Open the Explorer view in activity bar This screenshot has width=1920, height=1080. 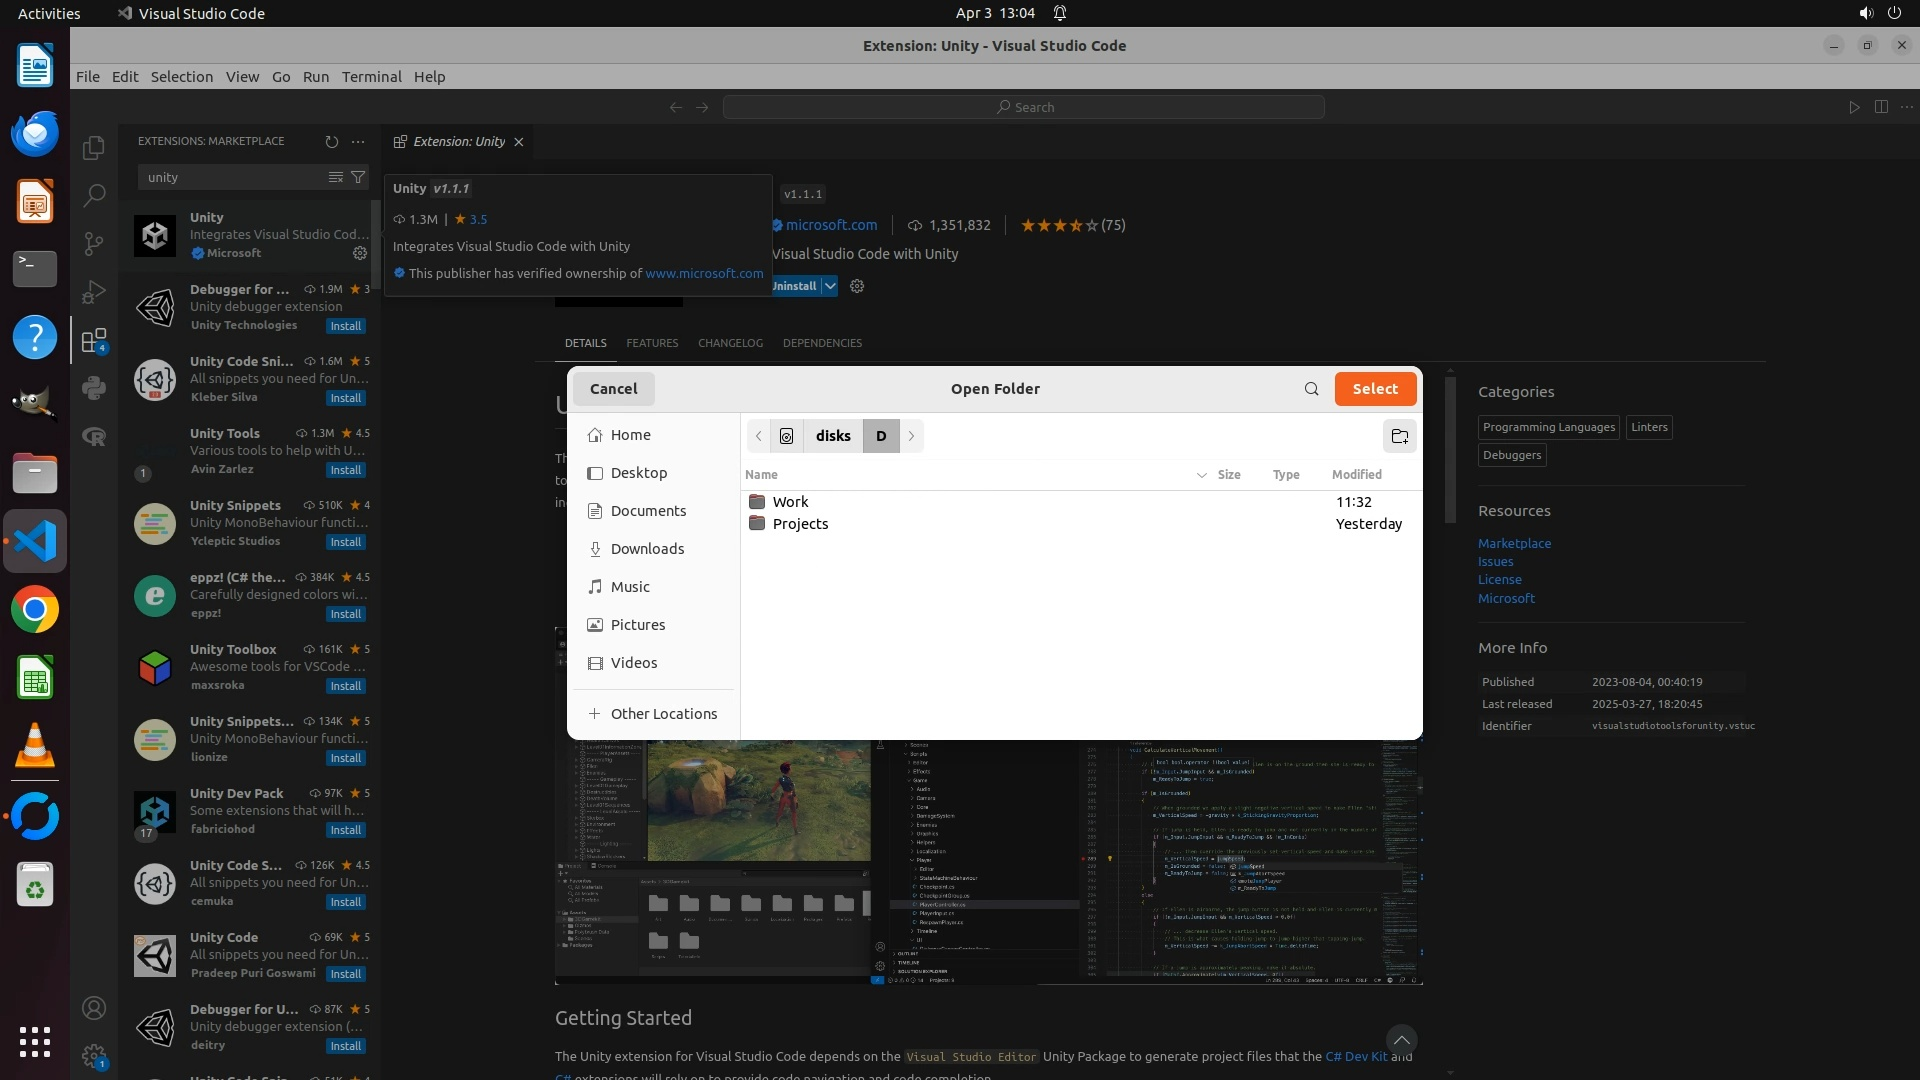[x=94, y=148]
